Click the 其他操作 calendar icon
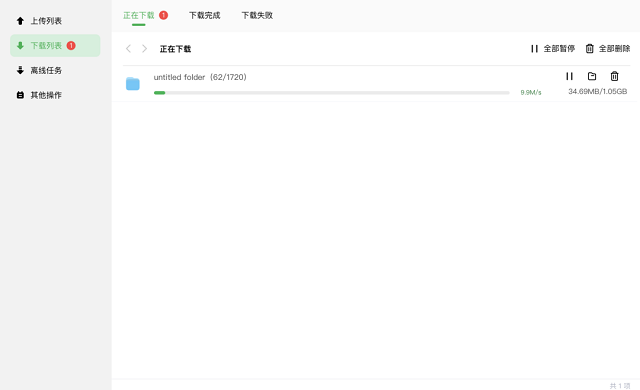Image resolution: width=640 pixels, height=390 pixels. pos(20,95)
